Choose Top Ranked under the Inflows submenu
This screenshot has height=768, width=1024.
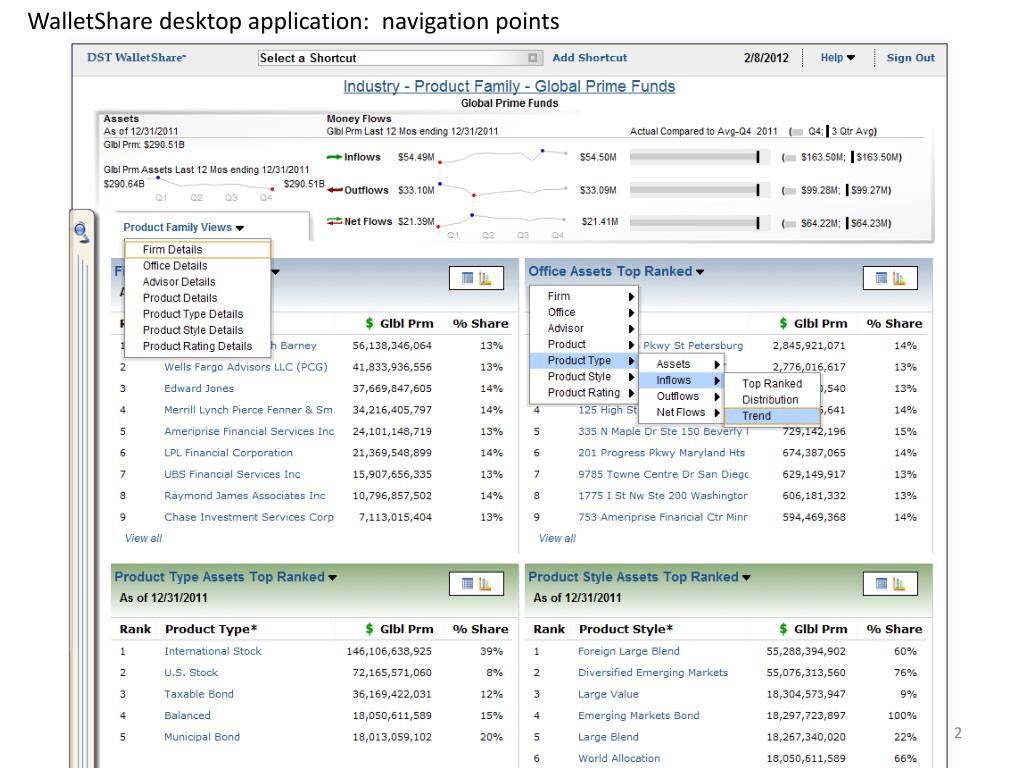771,384
